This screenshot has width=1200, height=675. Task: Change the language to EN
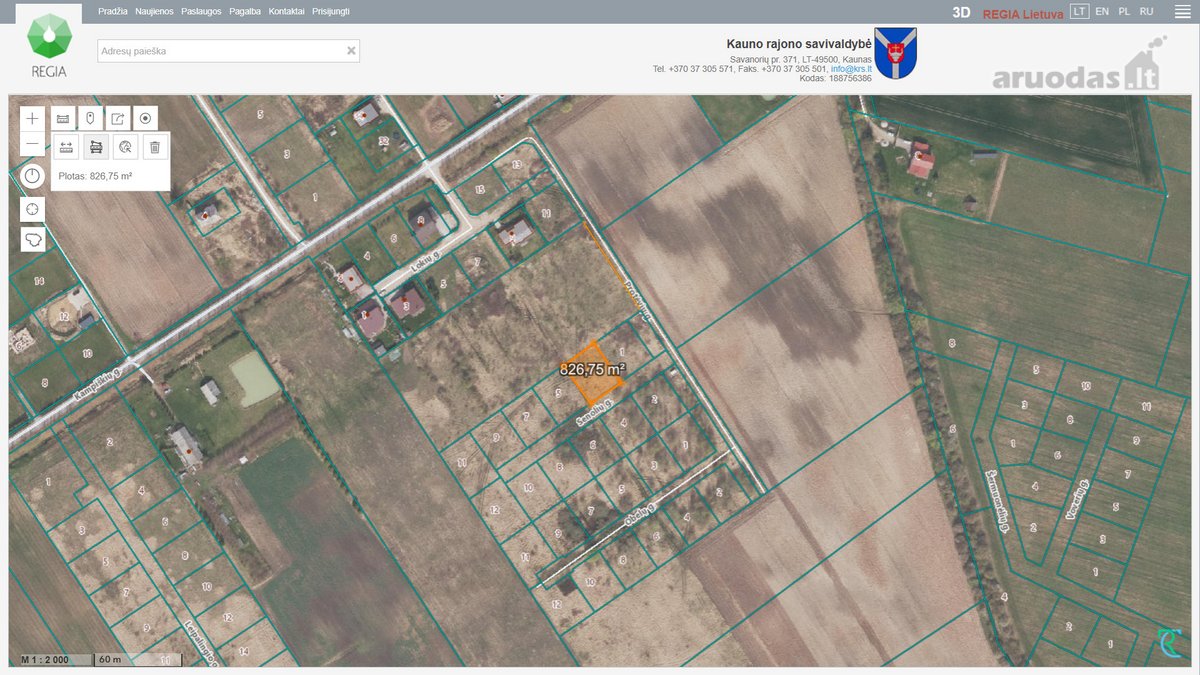1102,11
